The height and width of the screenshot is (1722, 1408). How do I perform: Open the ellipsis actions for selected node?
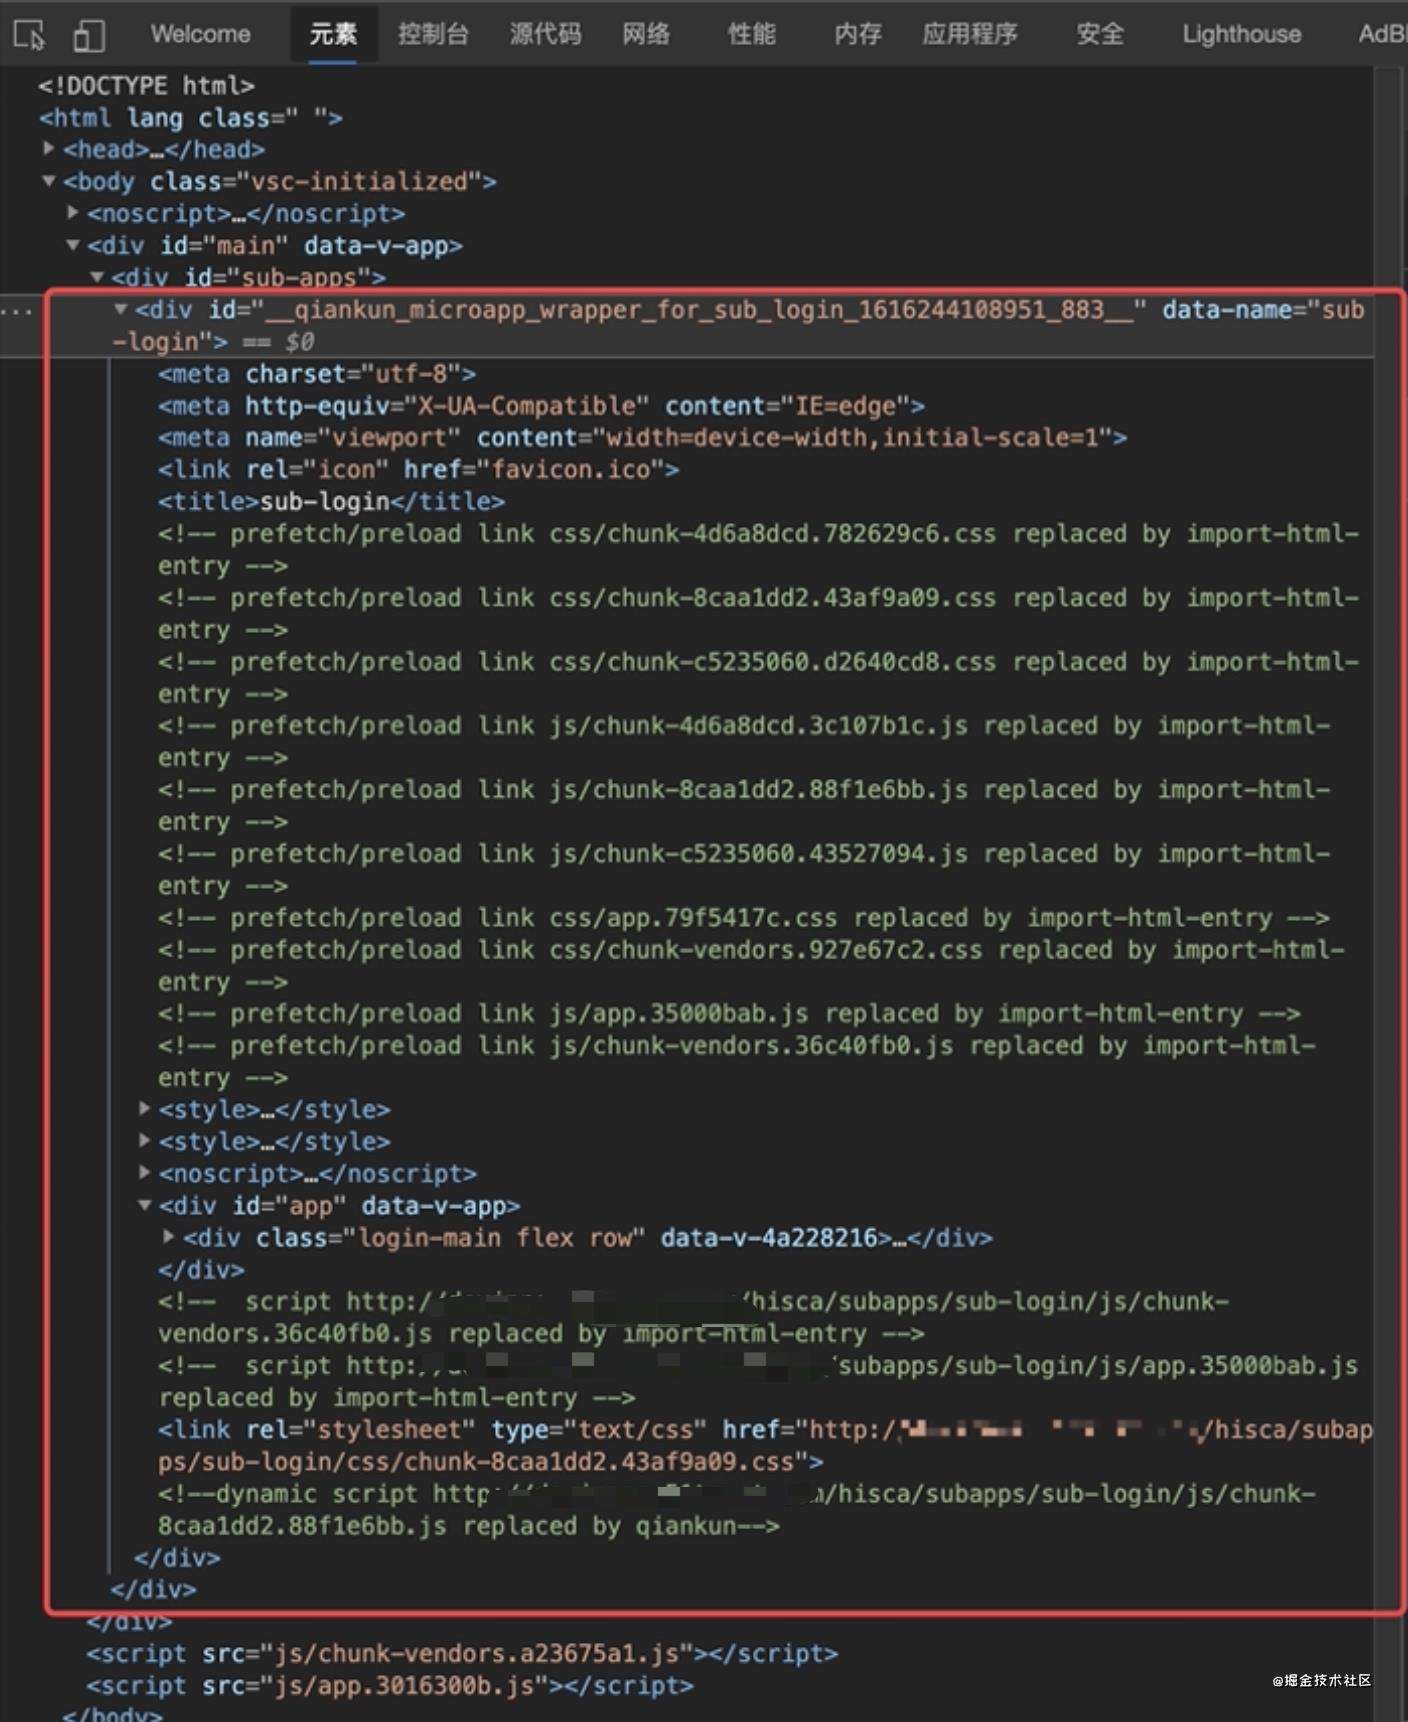coord(17,312)
